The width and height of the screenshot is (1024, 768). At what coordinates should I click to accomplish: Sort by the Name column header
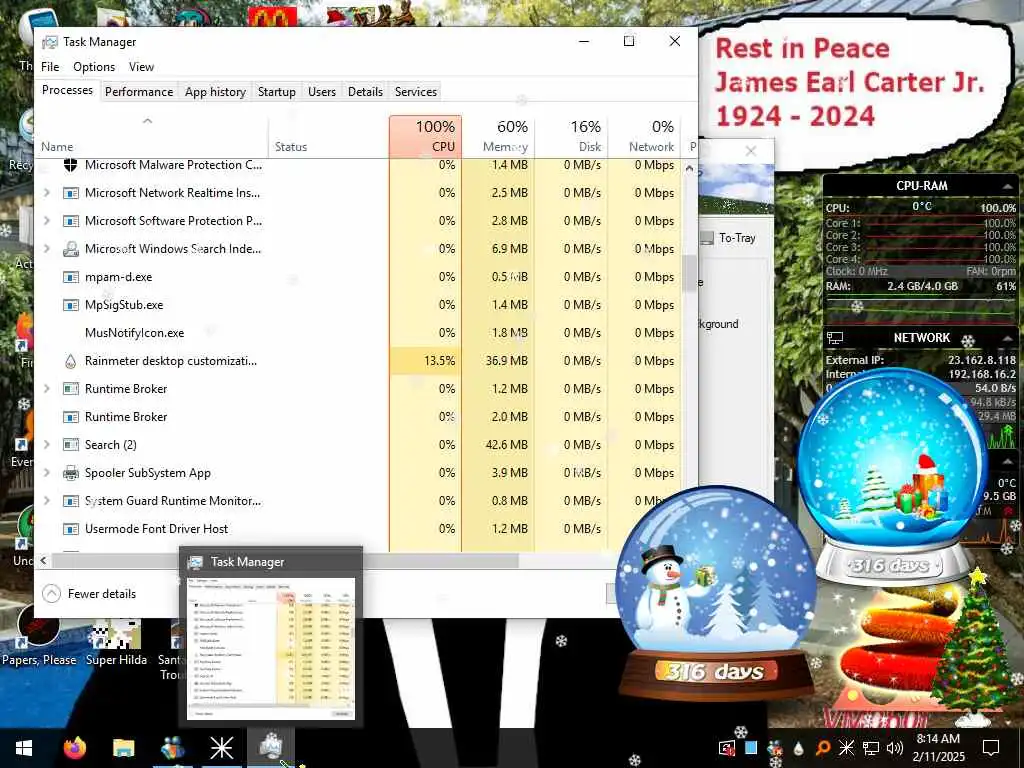tap(152, 136)
